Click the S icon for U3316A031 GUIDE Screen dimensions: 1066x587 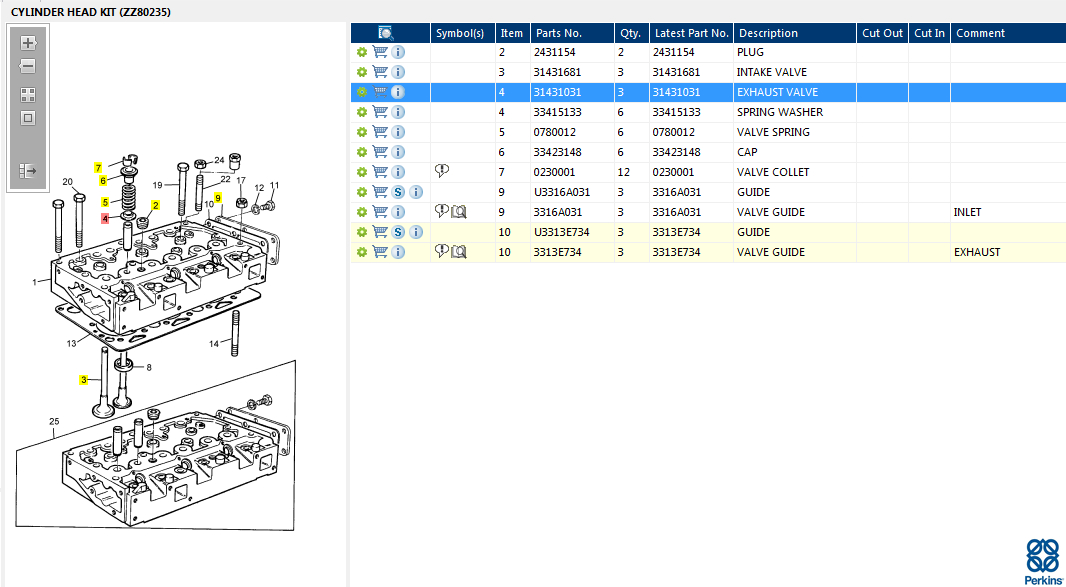pos(398,192)
